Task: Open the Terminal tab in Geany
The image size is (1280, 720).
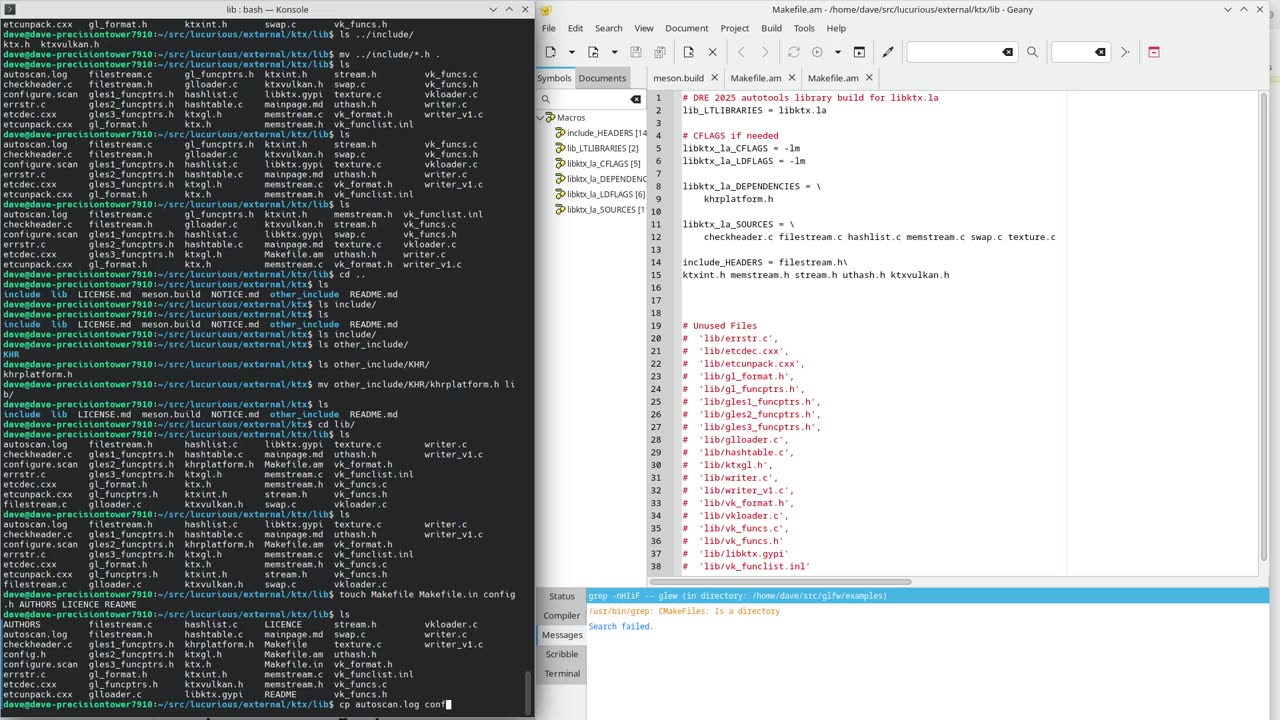Action: tap(562, 673)
